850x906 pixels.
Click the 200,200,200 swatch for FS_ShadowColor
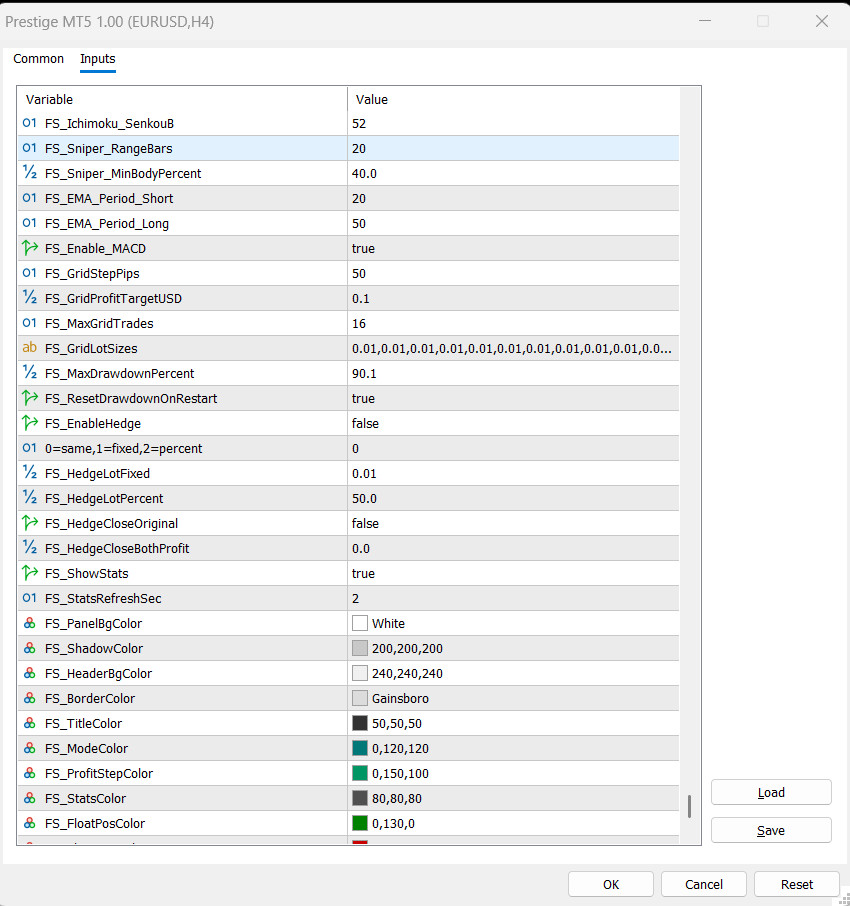[360, 648]
